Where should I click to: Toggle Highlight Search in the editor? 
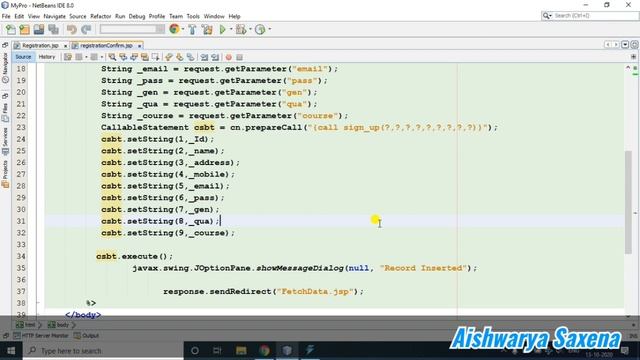pyautogui.click(x=144, y=57)
